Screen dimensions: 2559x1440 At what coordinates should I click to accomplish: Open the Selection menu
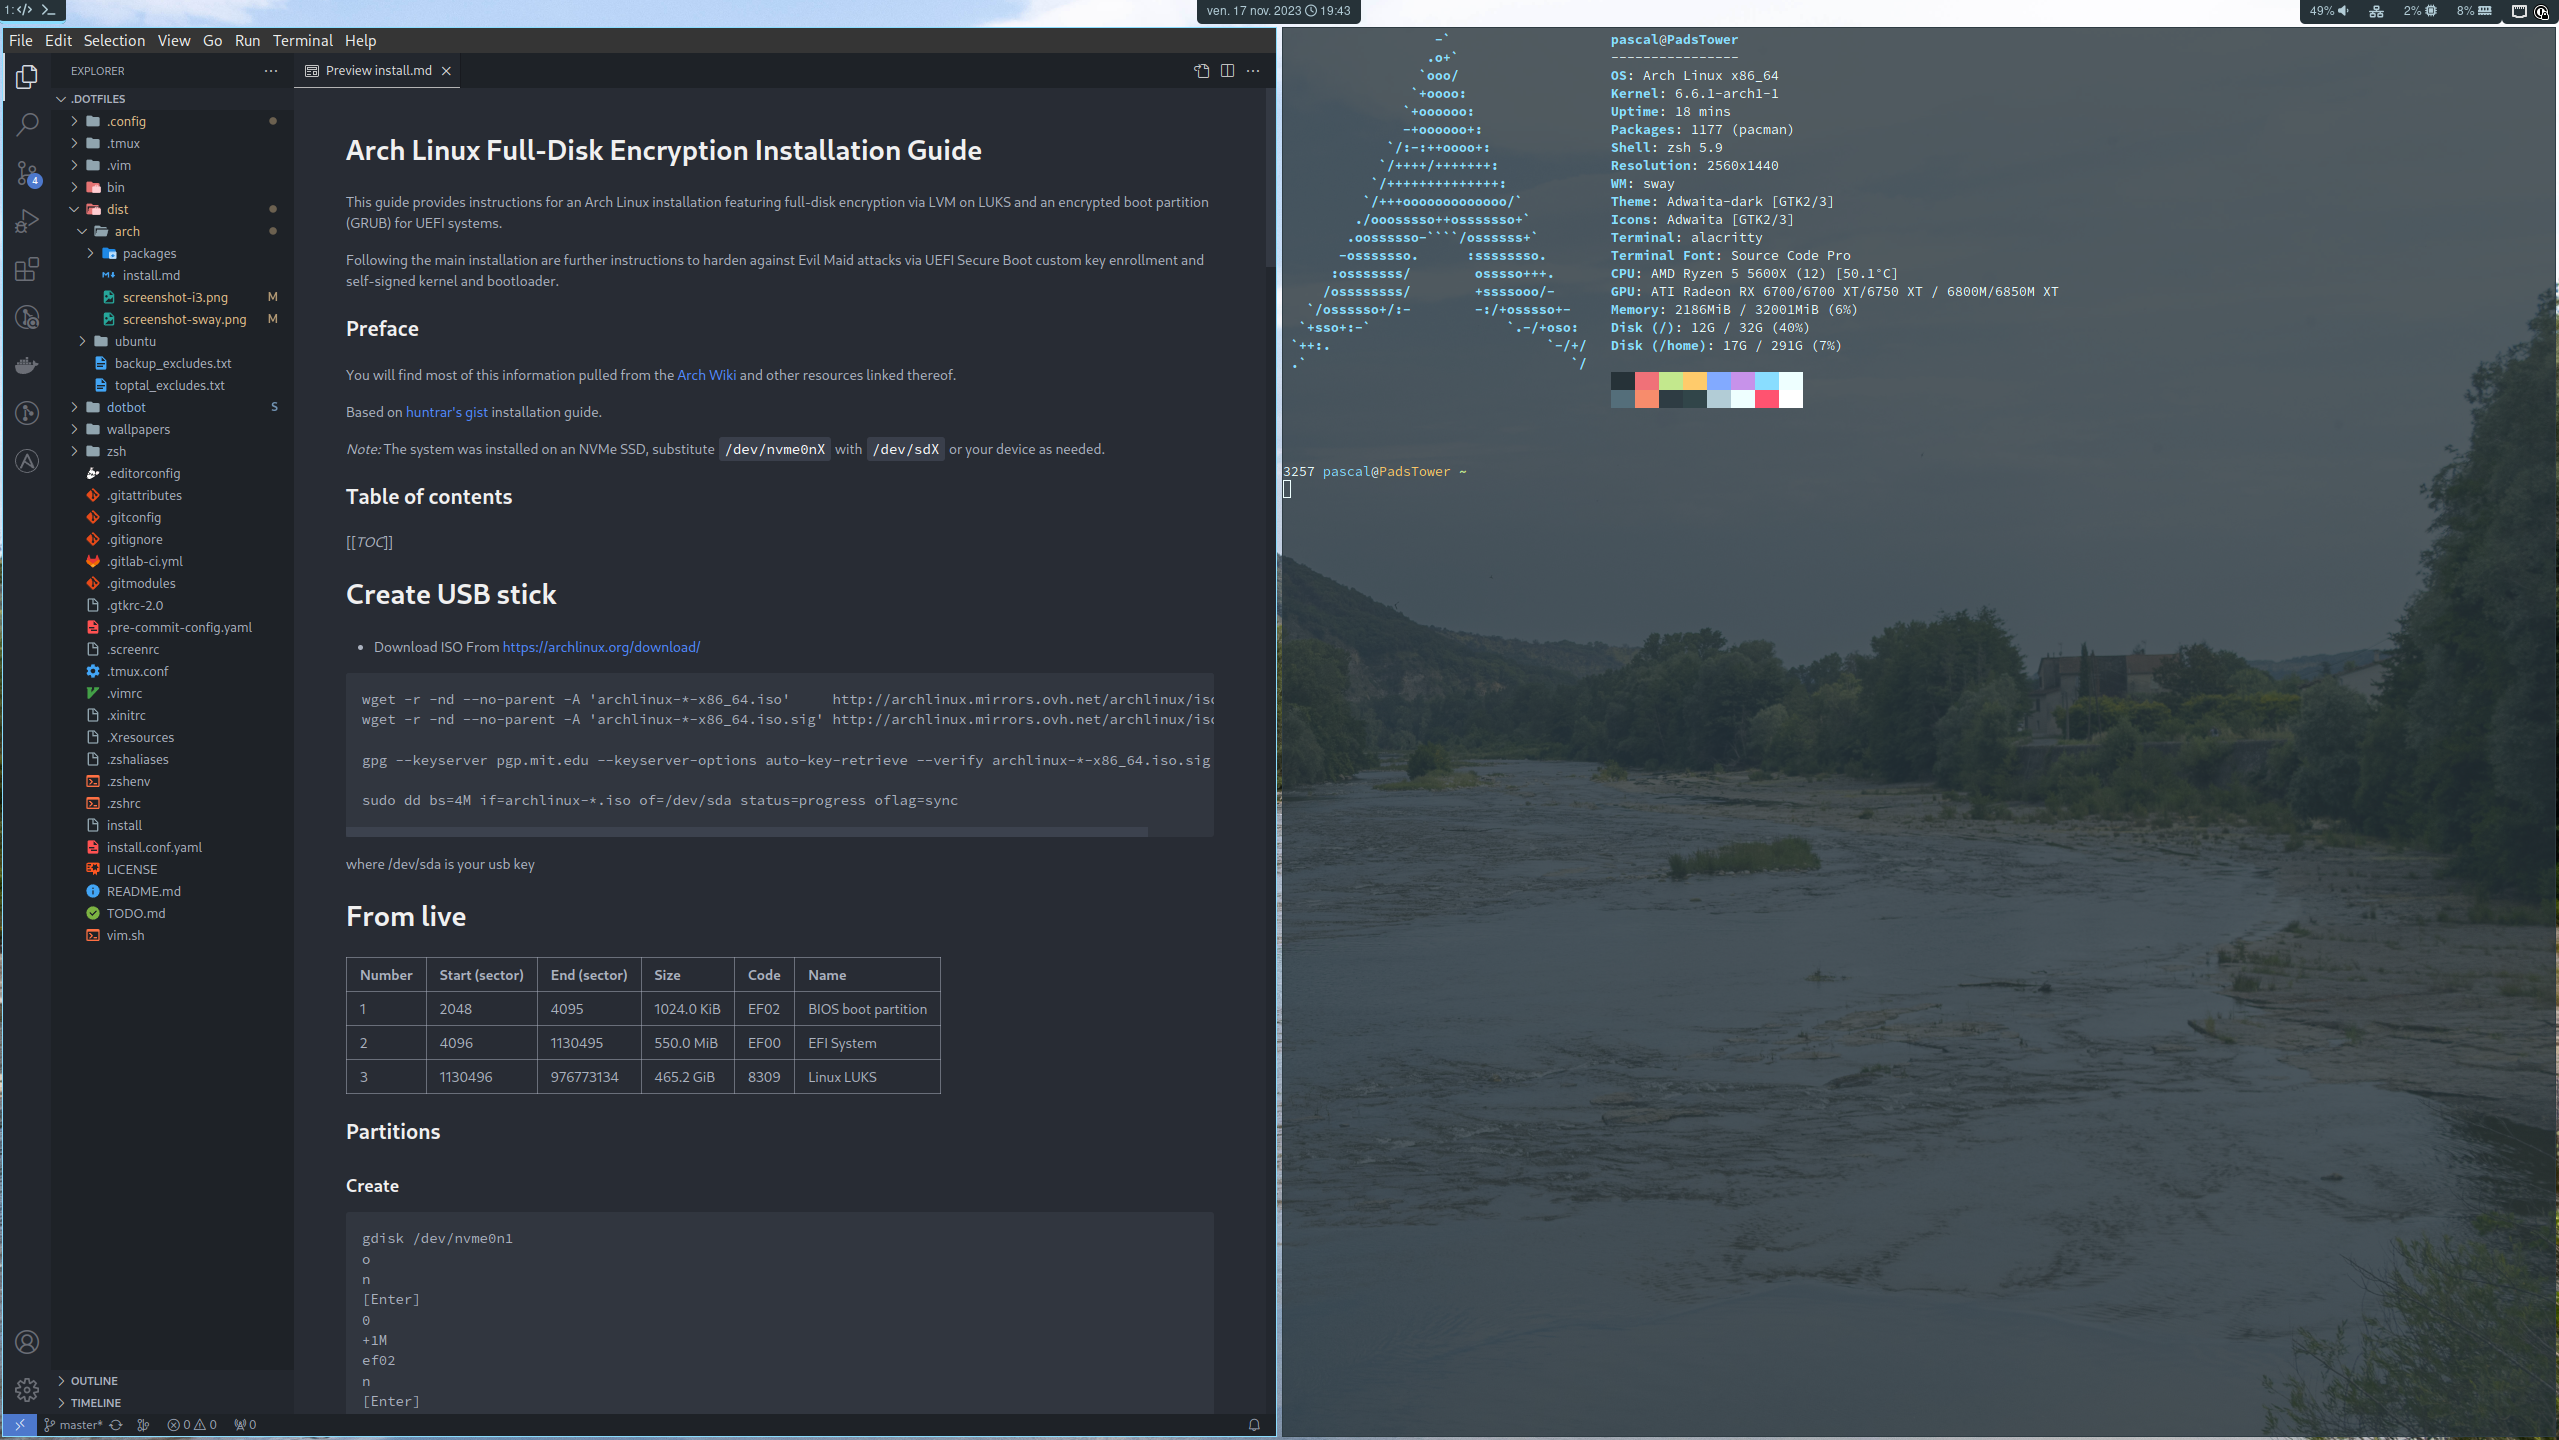tap(114, 40)
